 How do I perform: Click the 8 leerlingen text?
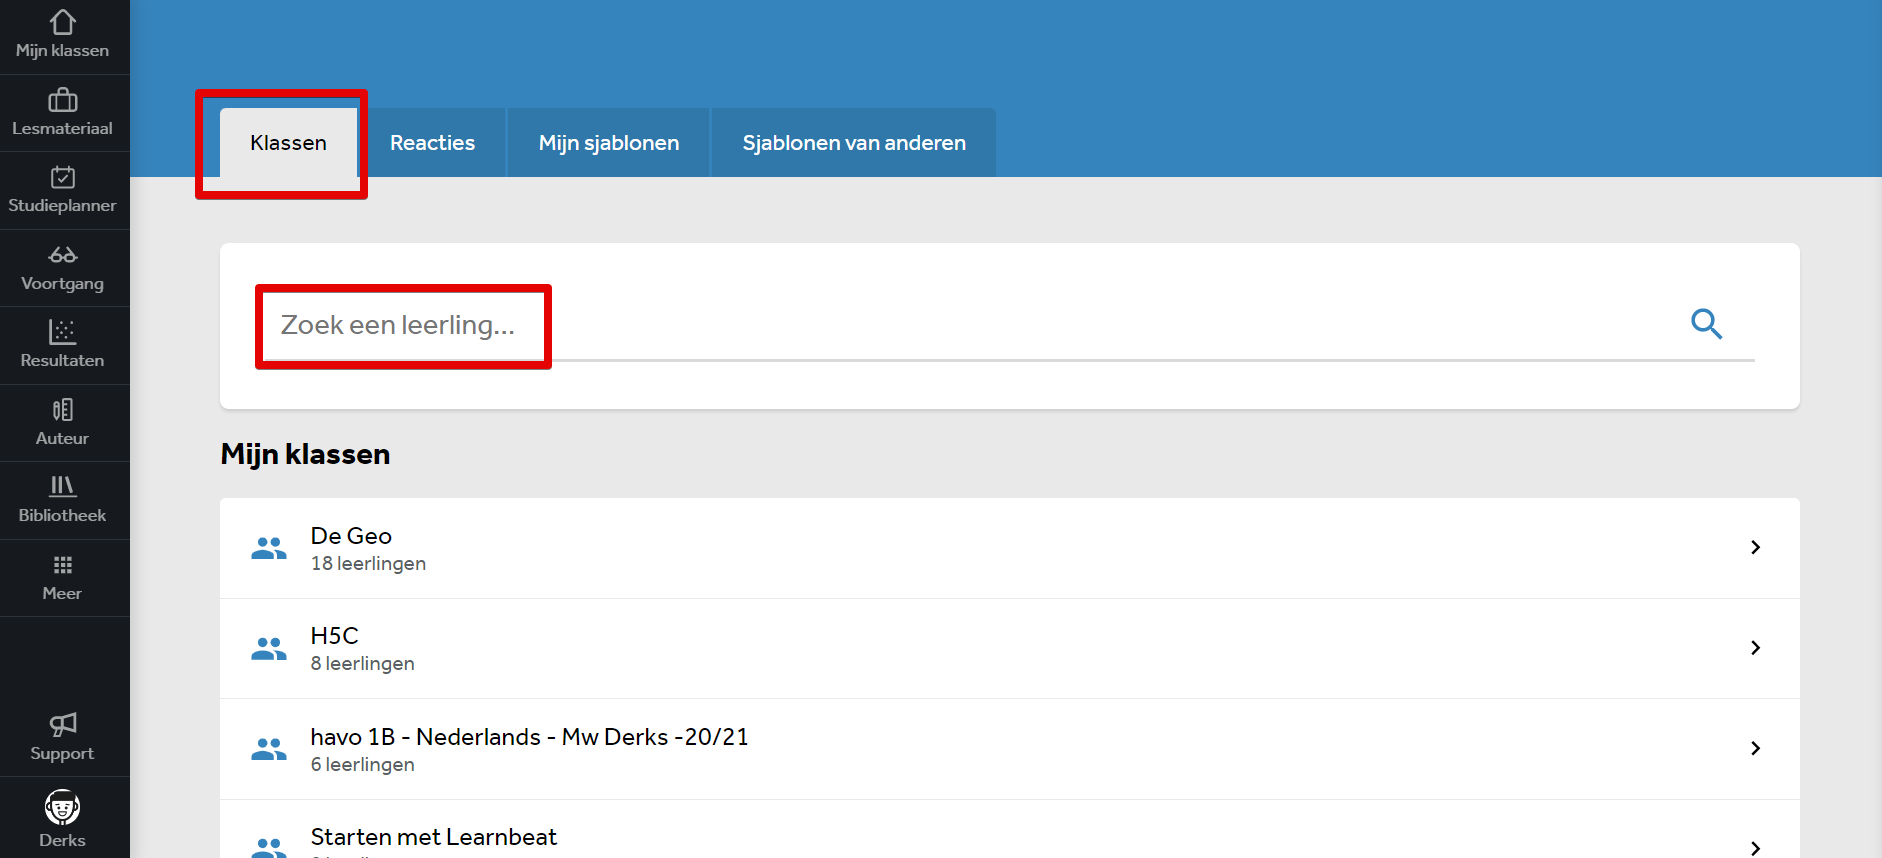pos(362,664)
